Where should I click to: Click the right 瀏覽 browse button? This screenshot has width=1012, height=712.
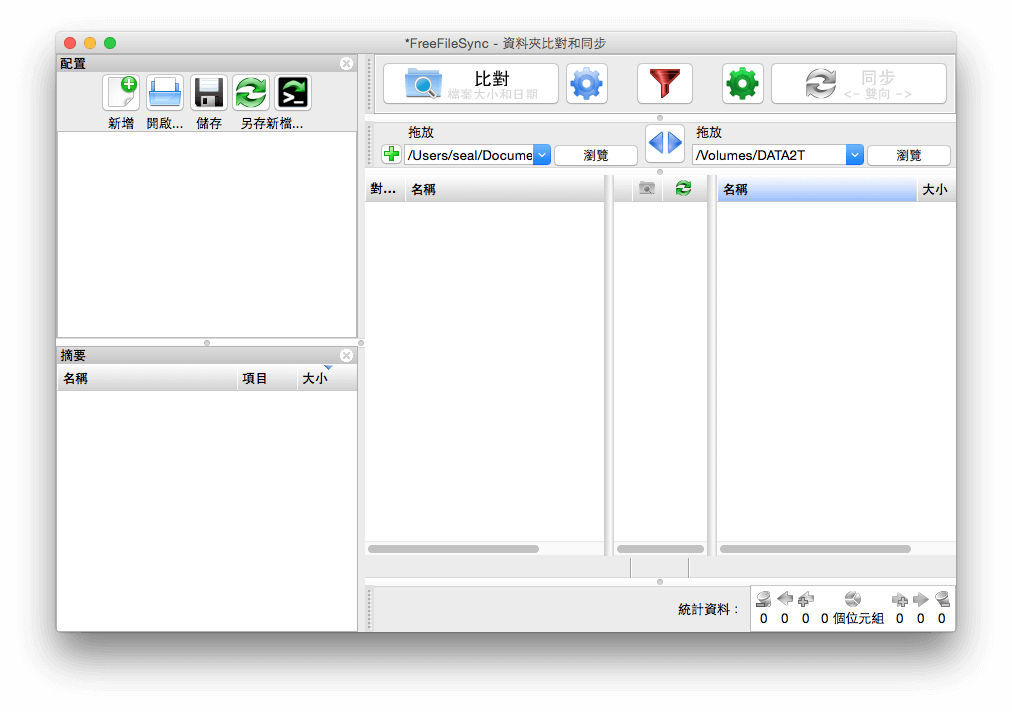pyautogui.click(x=908, y=155)
